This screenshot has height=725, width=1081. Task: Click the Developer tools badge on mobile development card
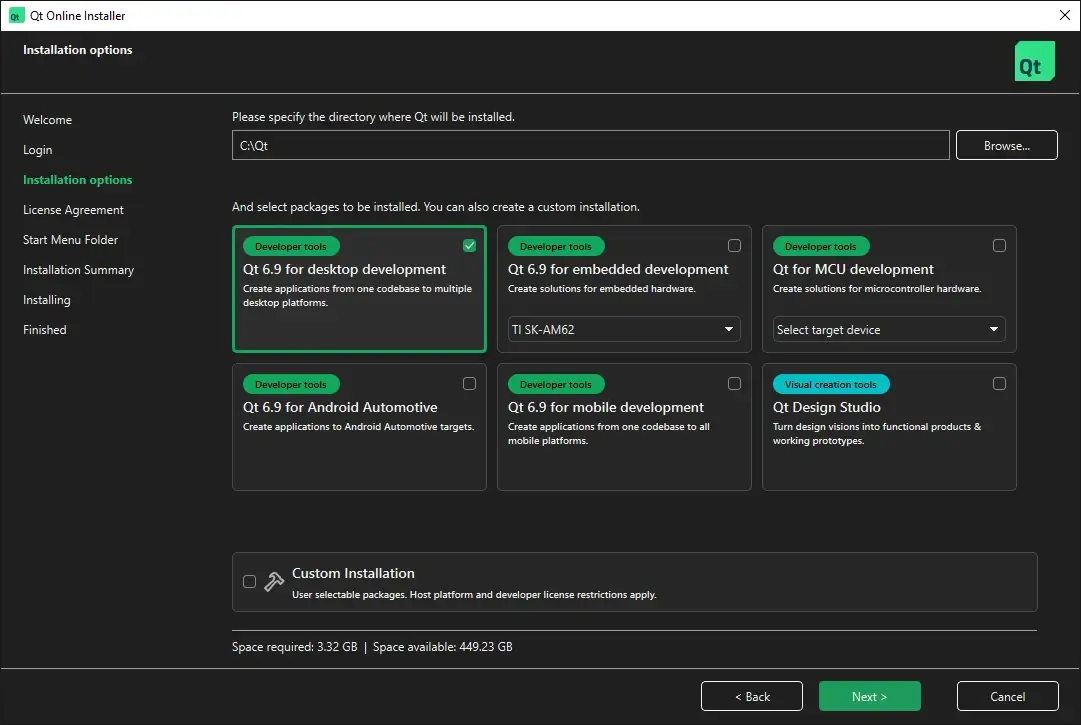(x=555, y=383)
